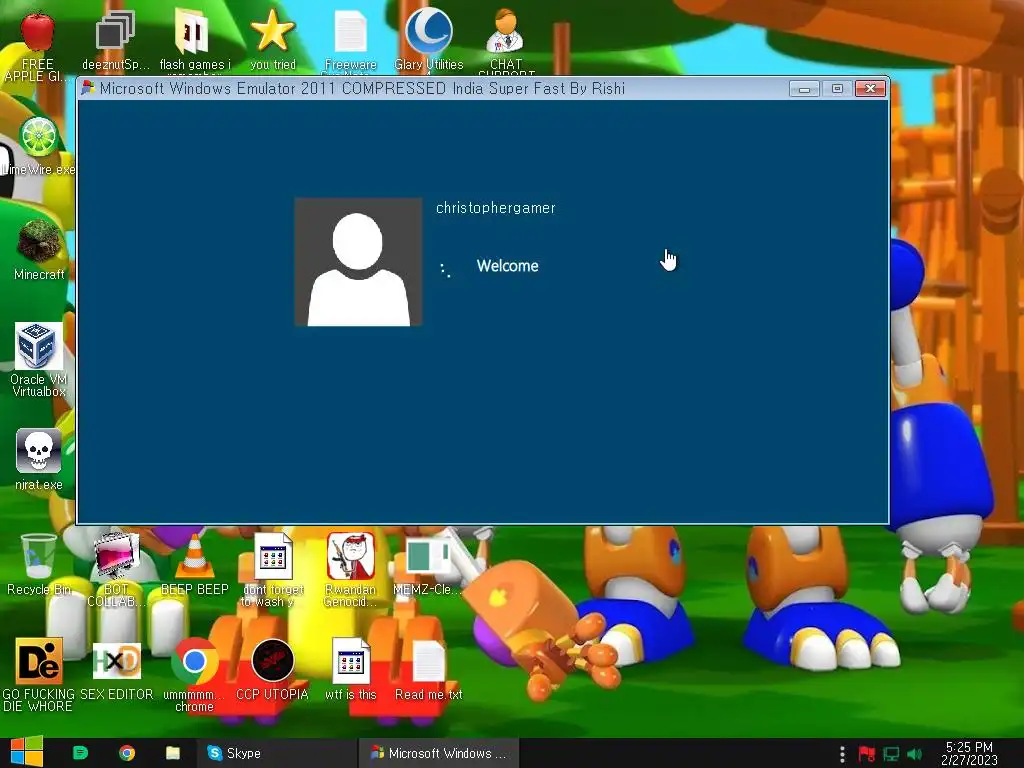
Task: Open the volume speaker tray icon
Action: [914, 754]
